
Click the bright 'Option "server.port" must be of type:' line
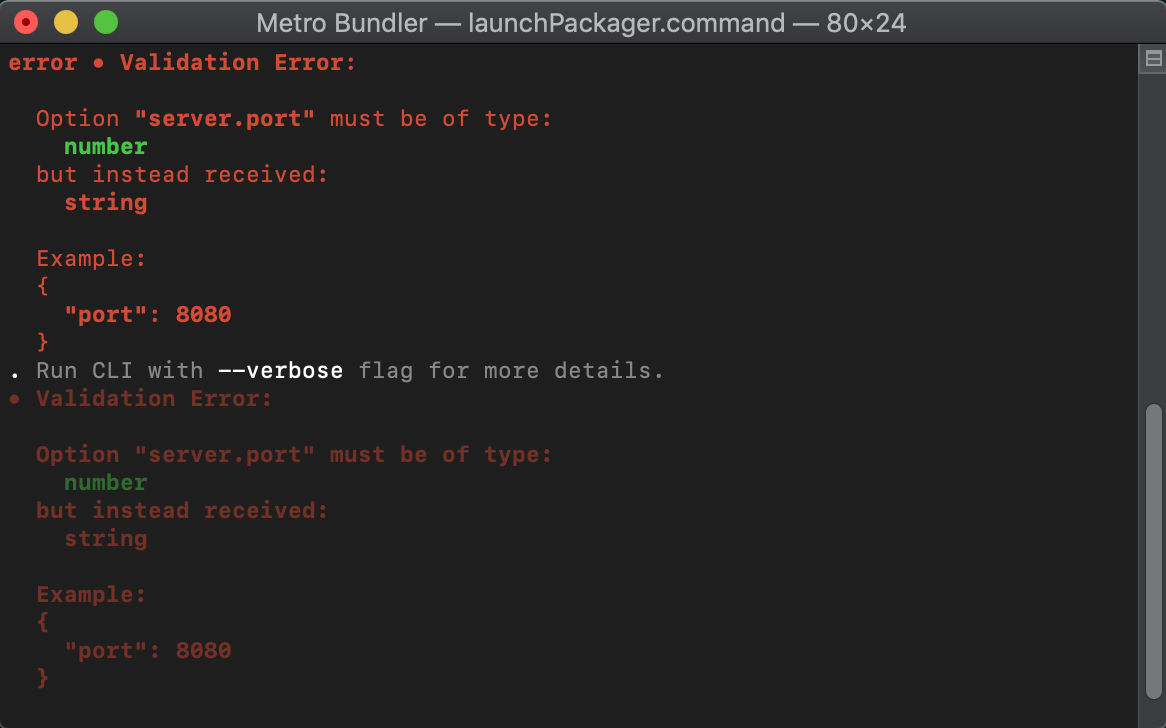coord(294,119)
